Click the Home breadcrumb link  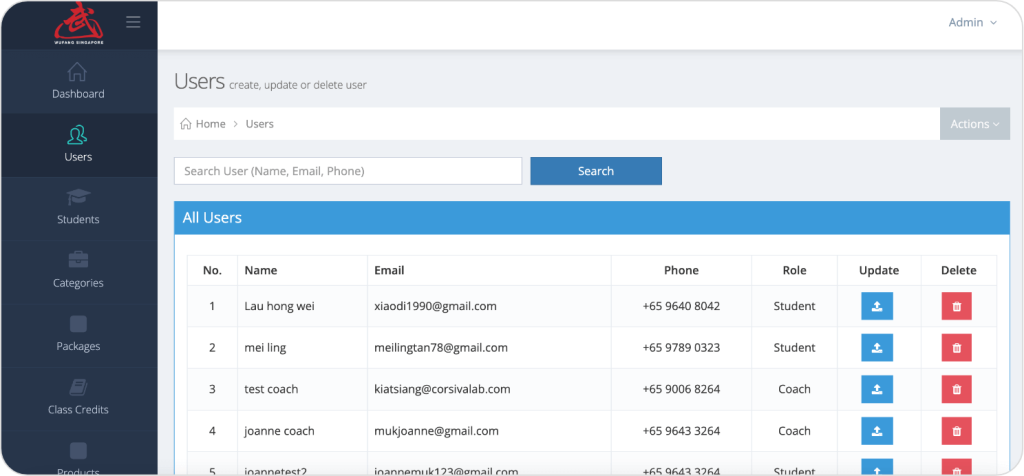[x=203, y=124]
